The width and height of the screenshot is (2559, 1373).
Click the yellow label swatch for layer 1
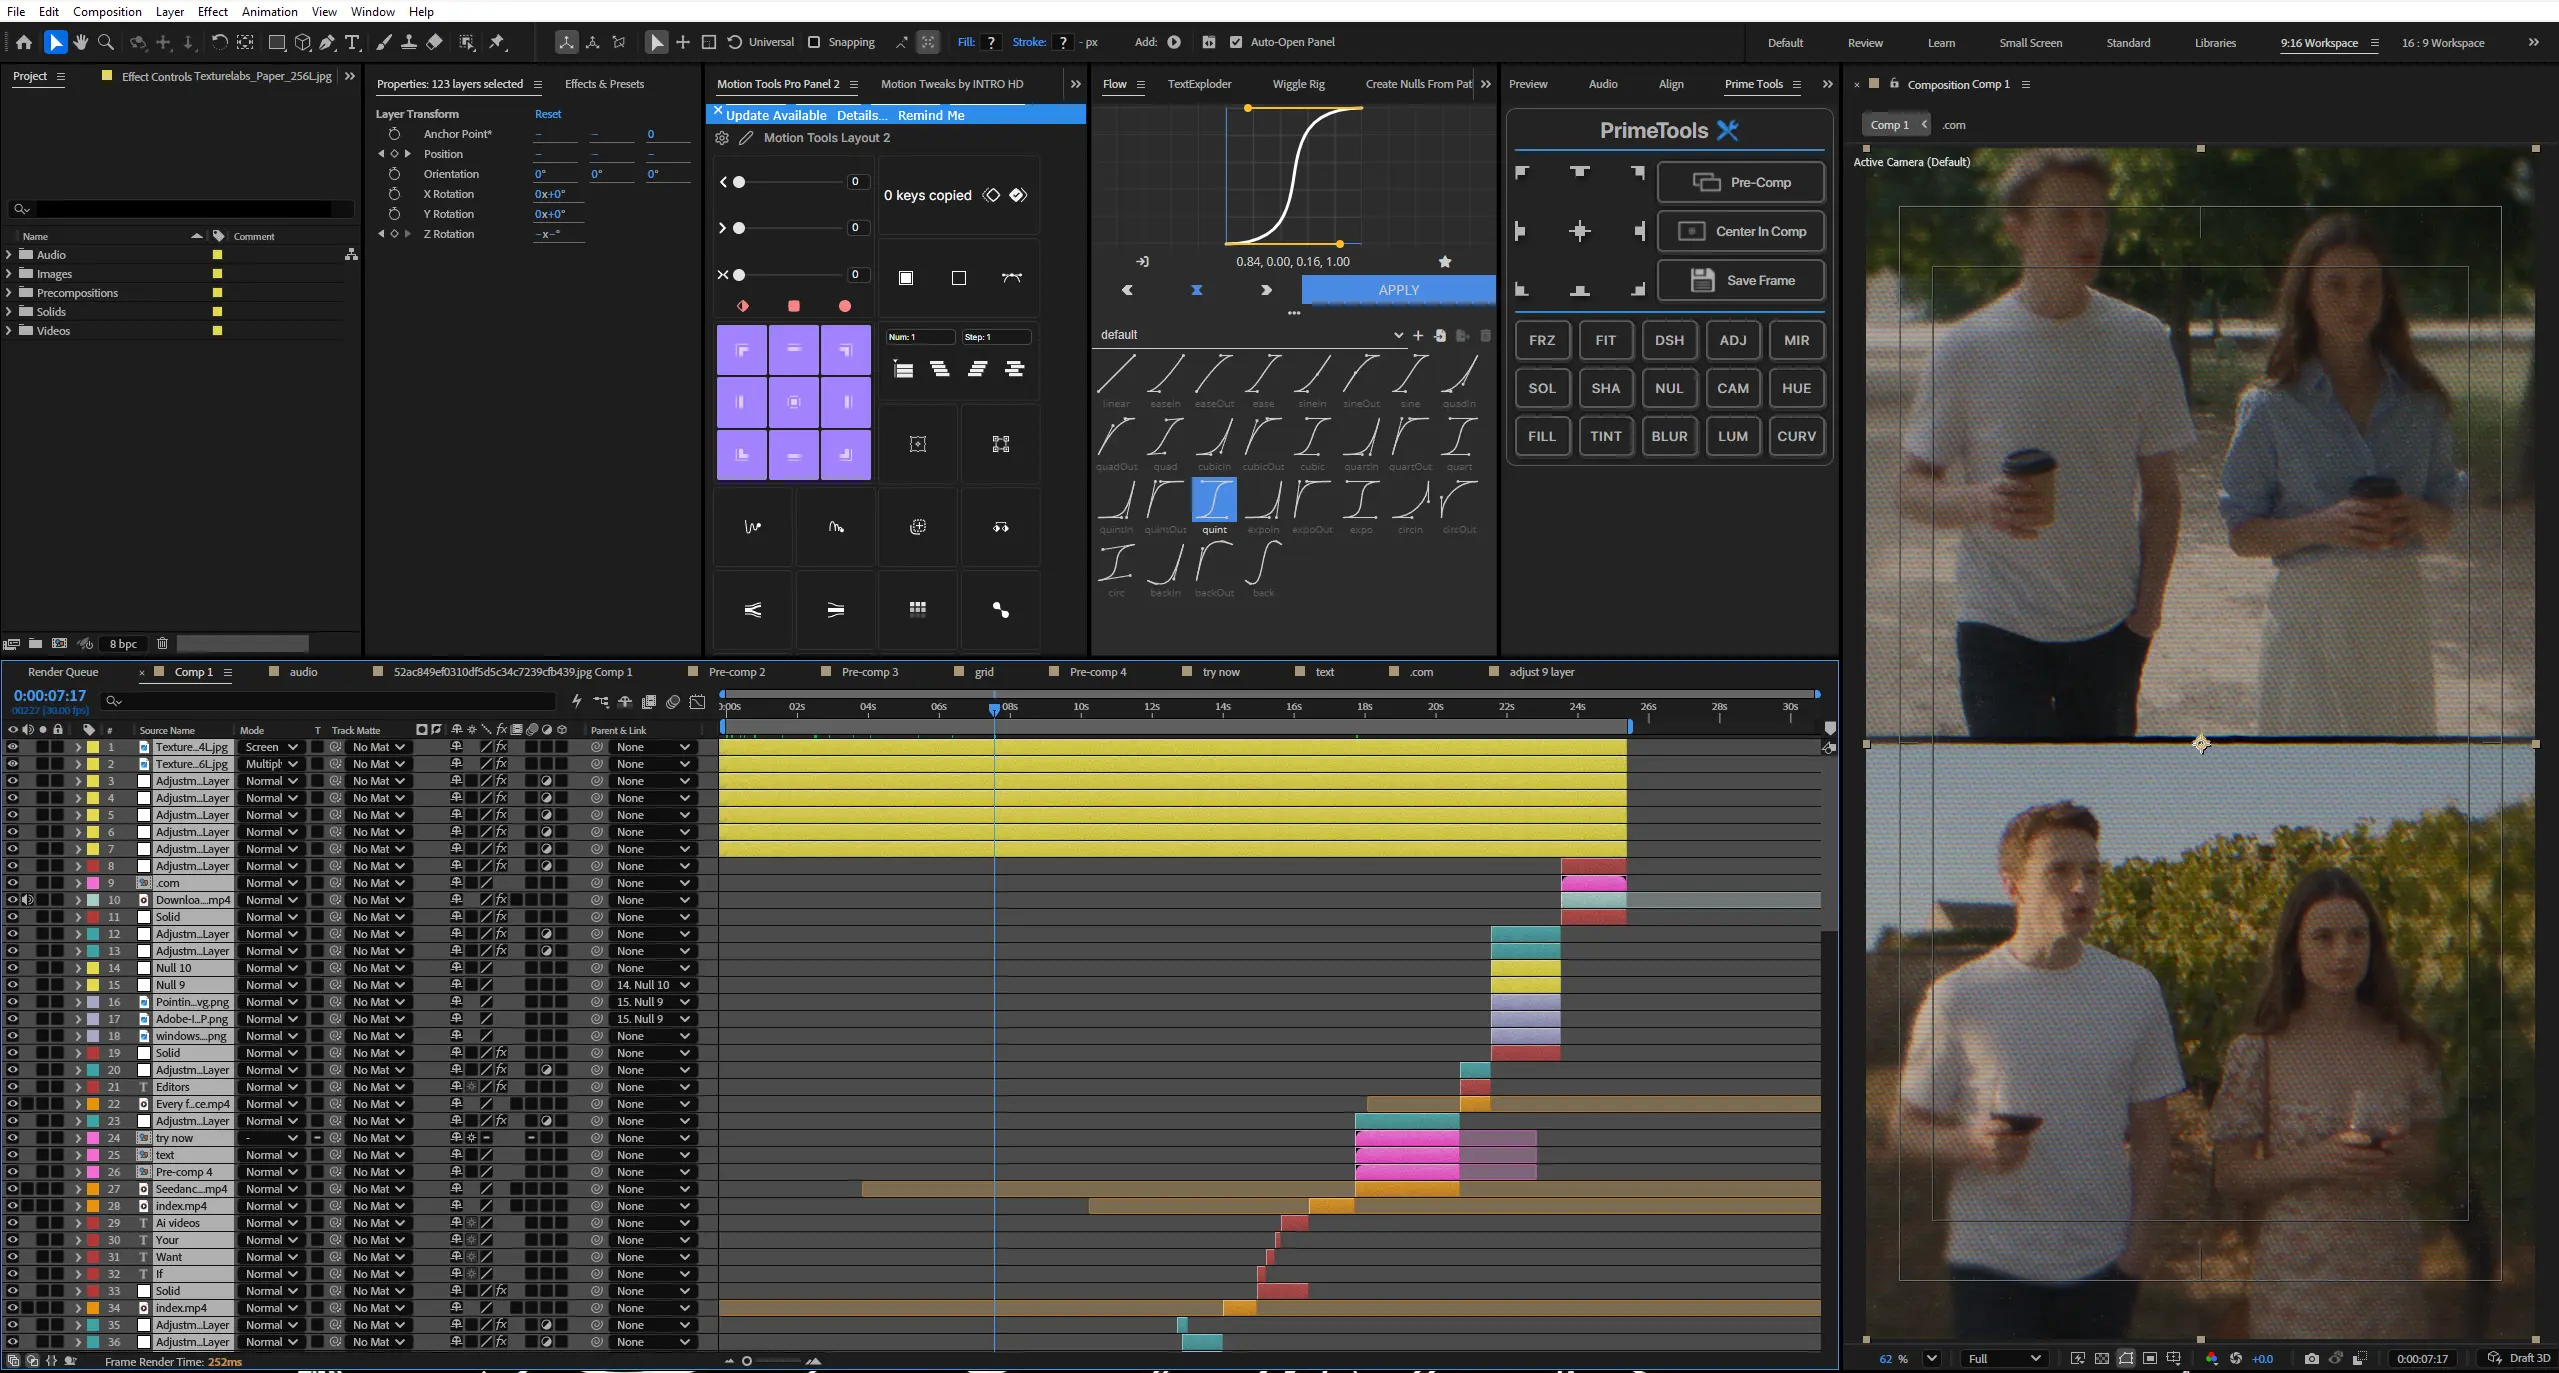coord(93,747)
